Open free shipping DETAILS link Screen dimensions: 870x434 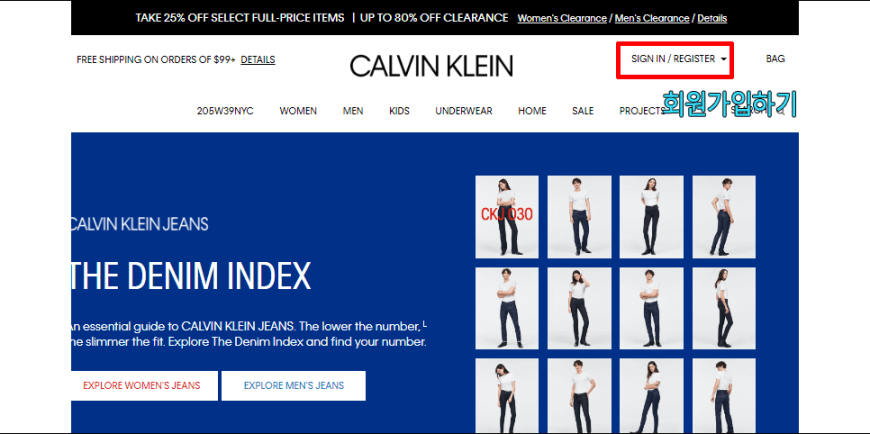click(x=258, y=59)
